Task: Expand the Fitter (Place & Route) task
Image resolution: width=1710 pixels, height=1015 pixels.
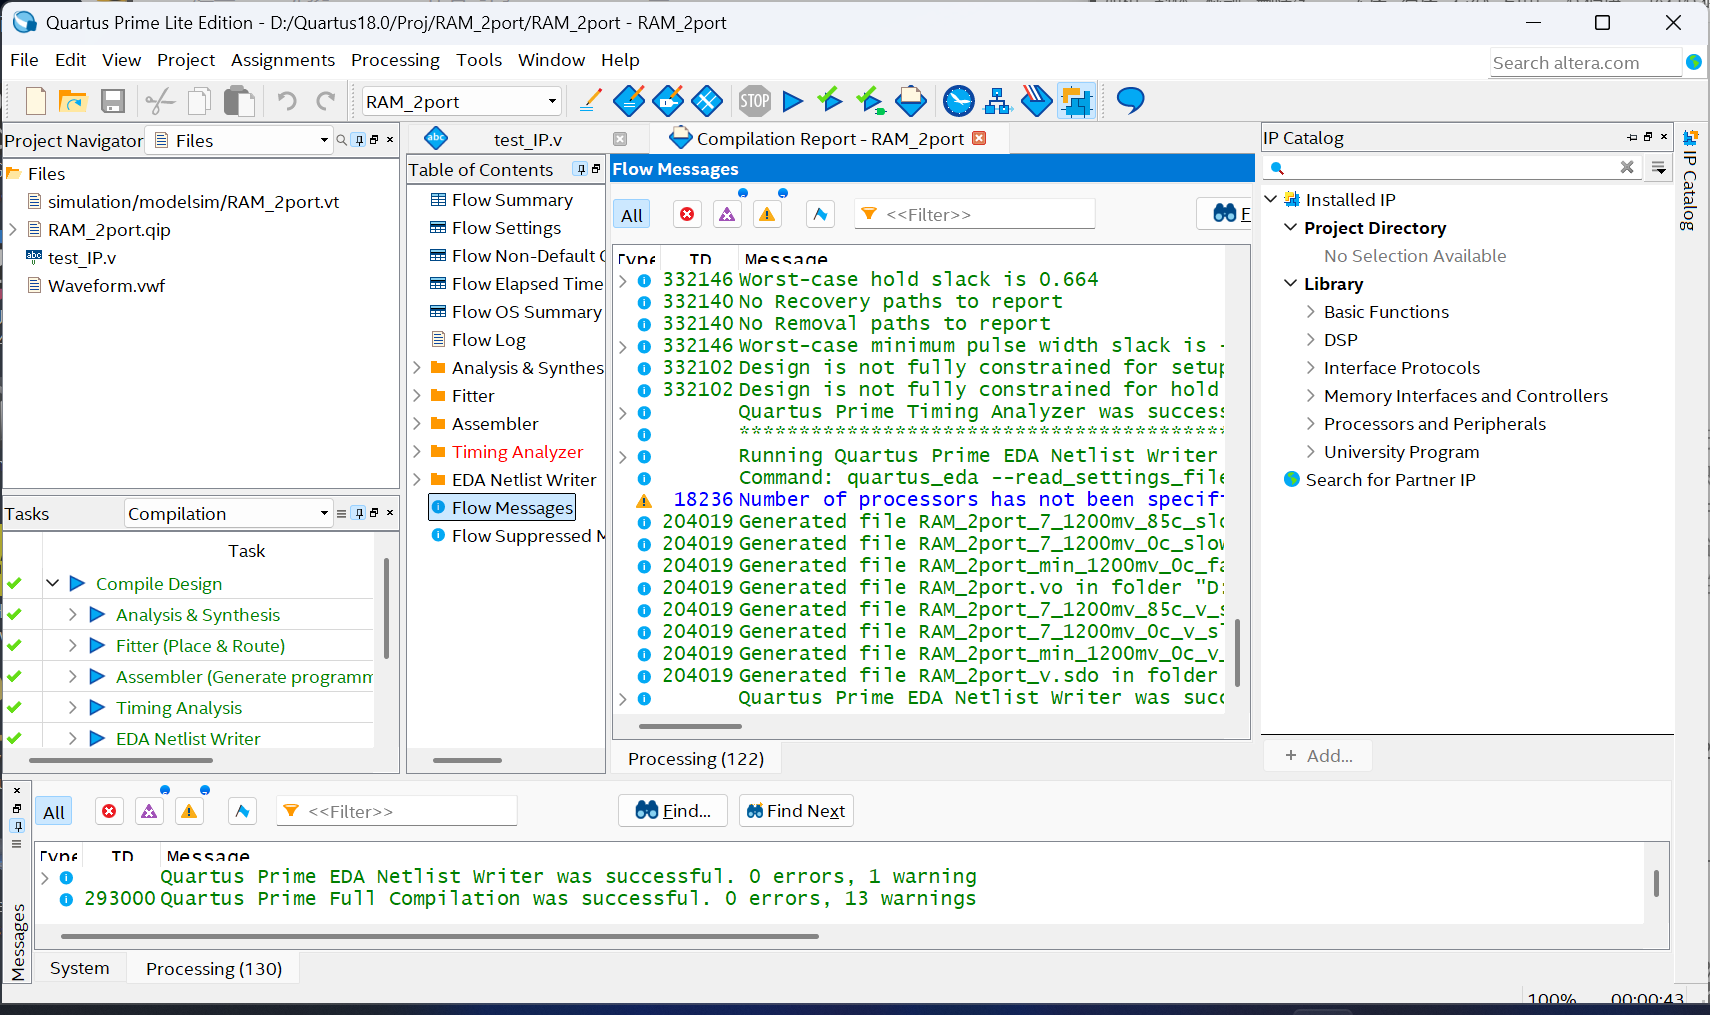Action: 72,645
